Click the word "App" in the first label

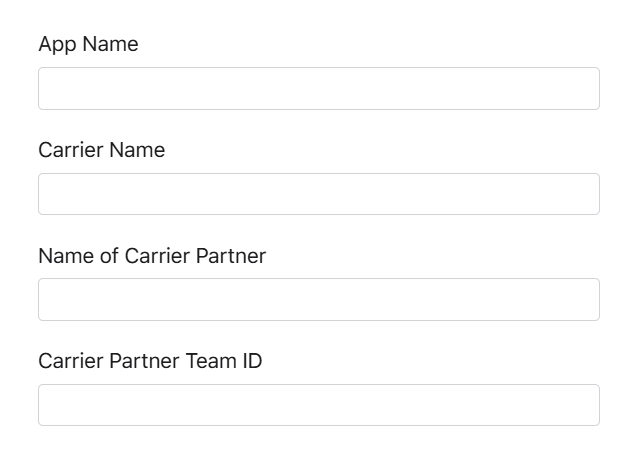57,44
